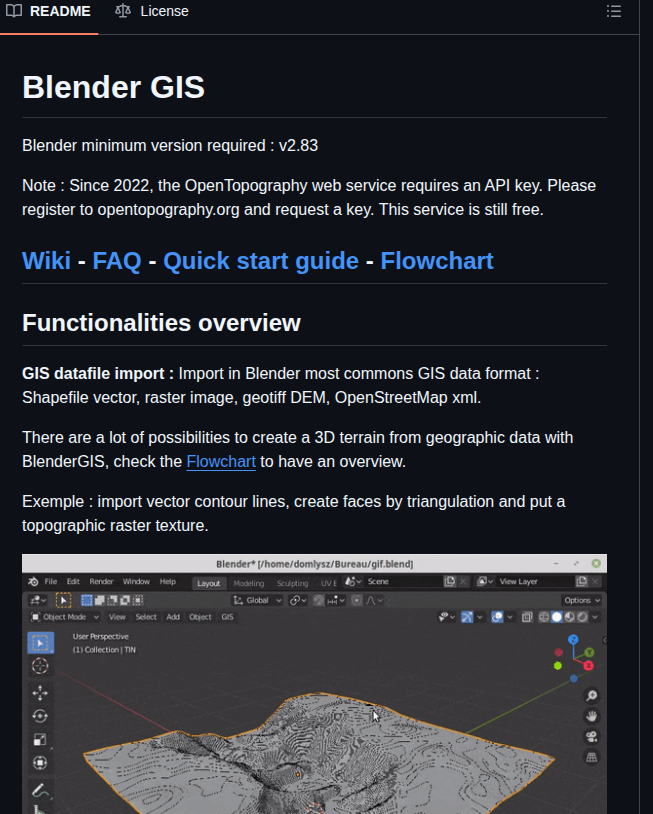This screenshot has width=653, height=814.
Task: Open the Render menu in Blender
Action: click(101, 581)
